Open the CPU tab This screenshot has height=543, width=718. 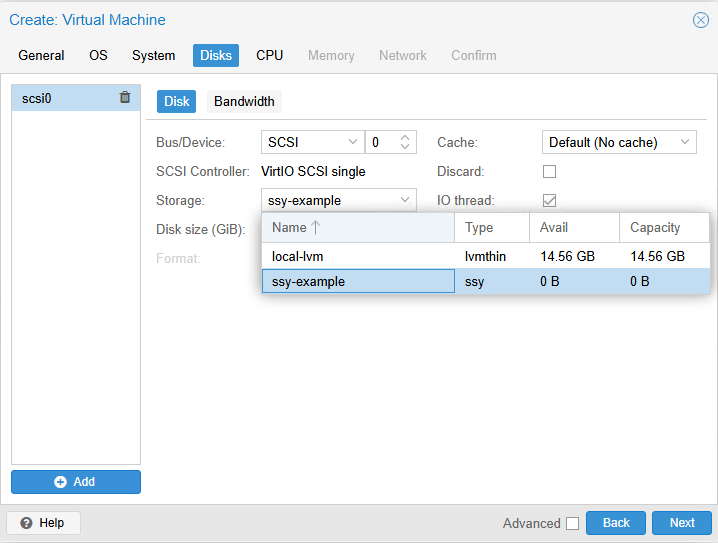tap(269, 56)
